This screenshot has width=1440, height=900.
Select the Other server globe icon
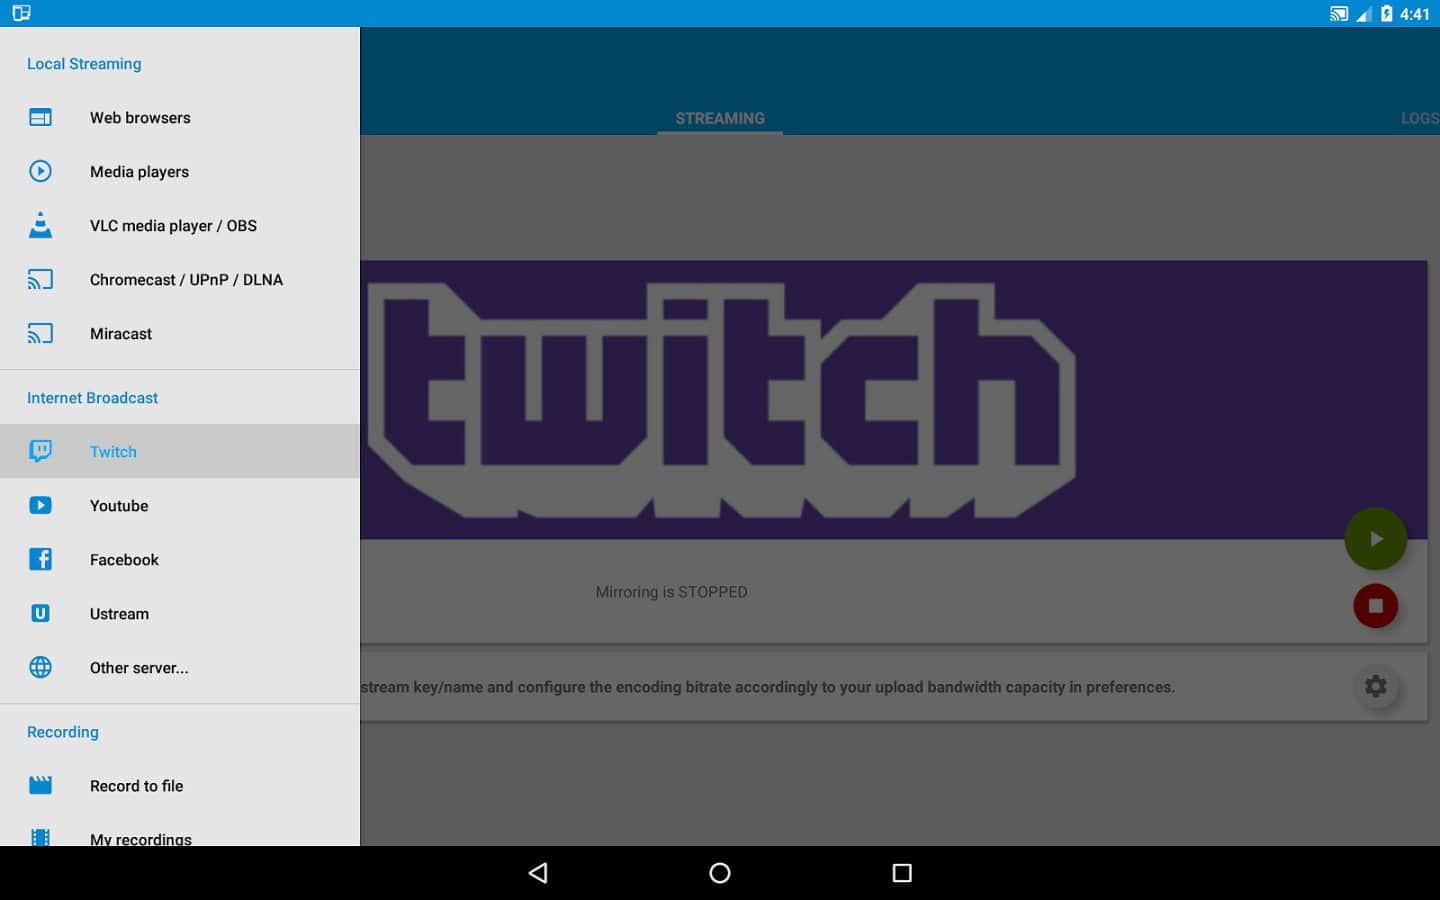[x=40, y=668]
